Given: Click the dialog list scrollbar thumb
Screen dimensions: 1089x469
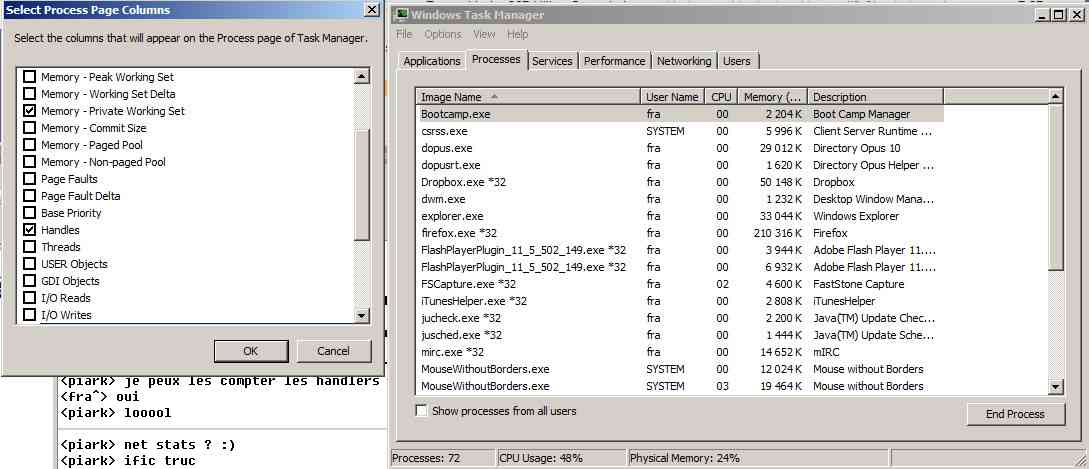Looking at the screenshot, I should (x=361, y=186).
